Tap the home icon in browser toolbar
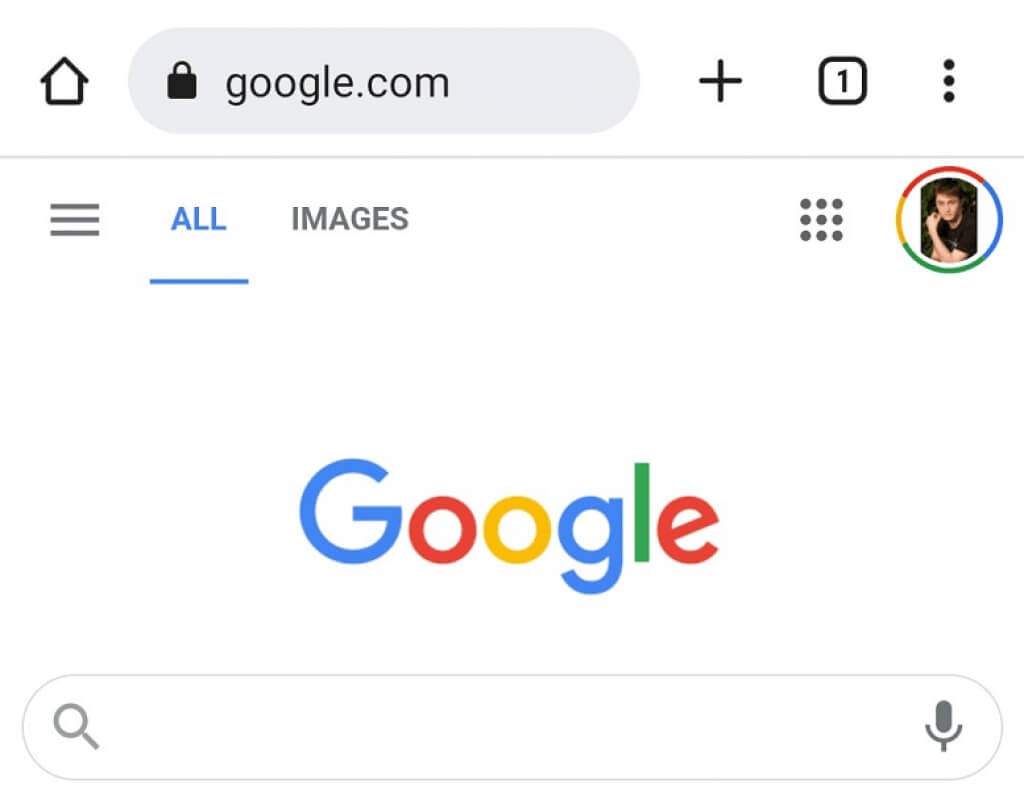1024x791 pixels. point(65,82)
